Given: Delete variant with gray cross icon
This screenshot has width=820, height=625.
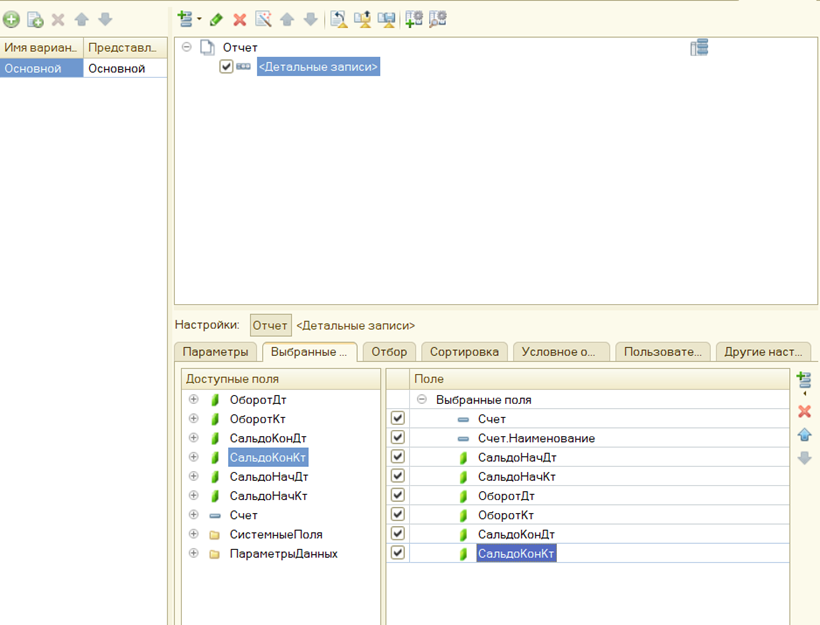Looking at the screenshot, I should pos(58,20).
